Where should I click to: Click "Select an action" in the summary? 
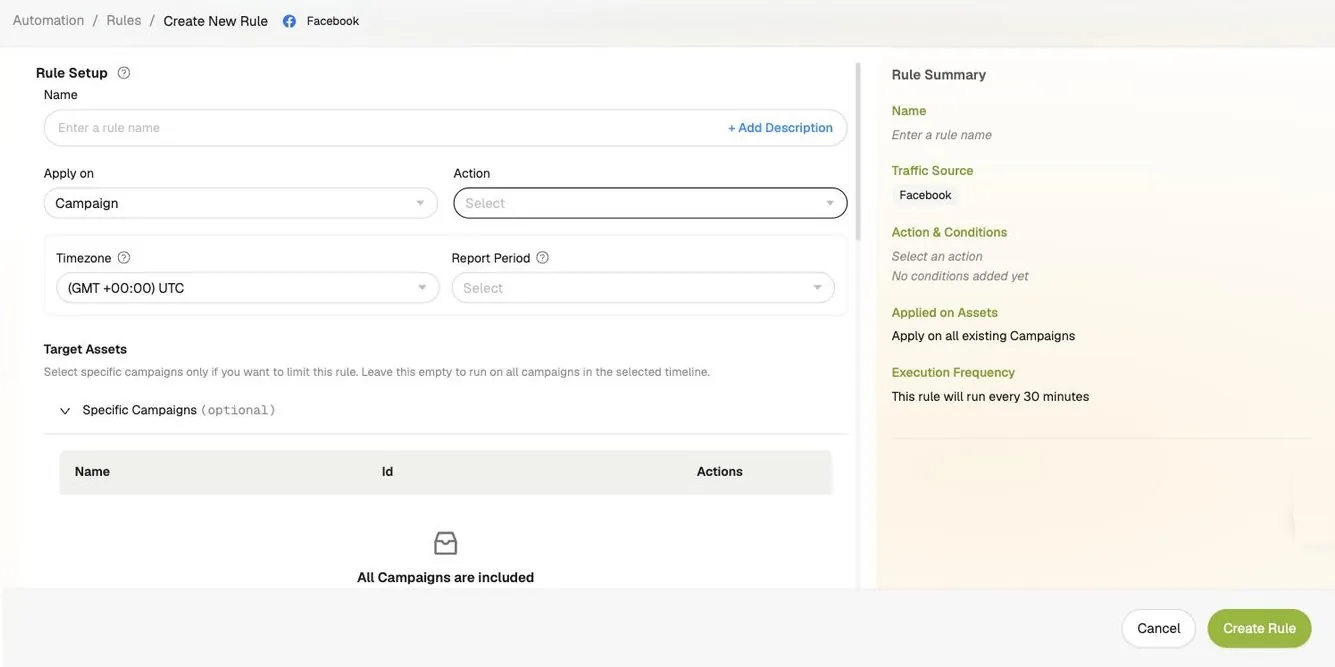(x=937, y=256)
